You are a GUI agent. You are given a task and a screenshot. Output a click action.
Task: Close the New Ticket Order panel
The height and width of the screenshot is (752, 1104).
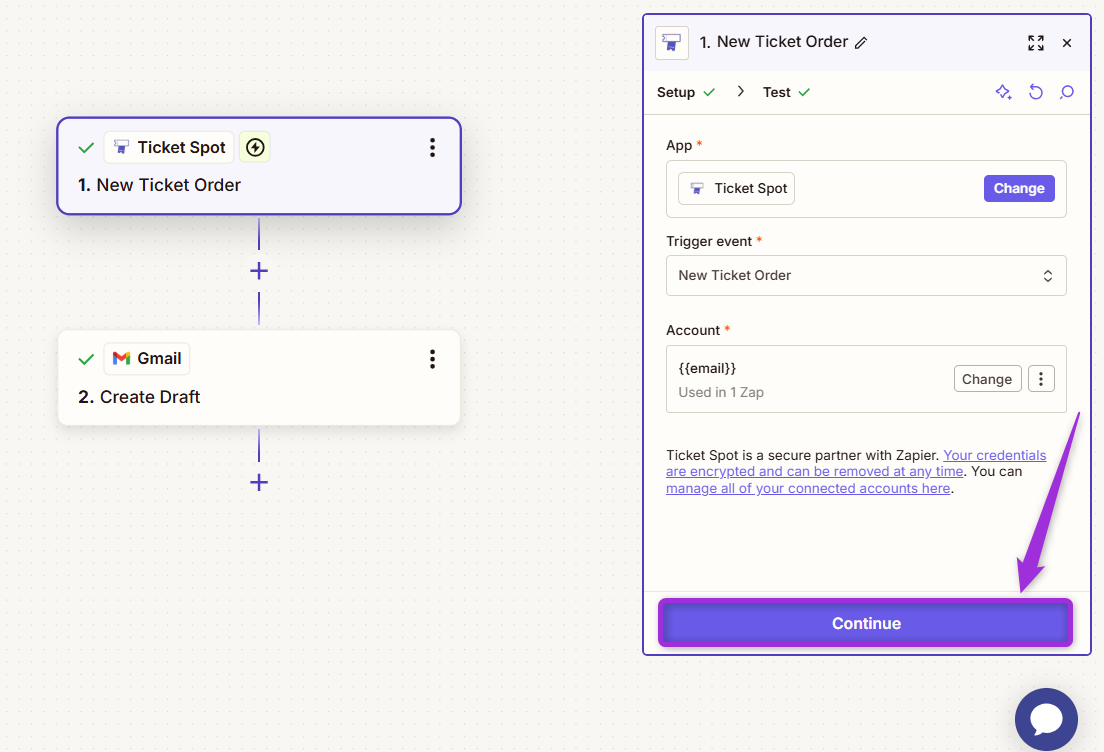(x=1067, y=43)
